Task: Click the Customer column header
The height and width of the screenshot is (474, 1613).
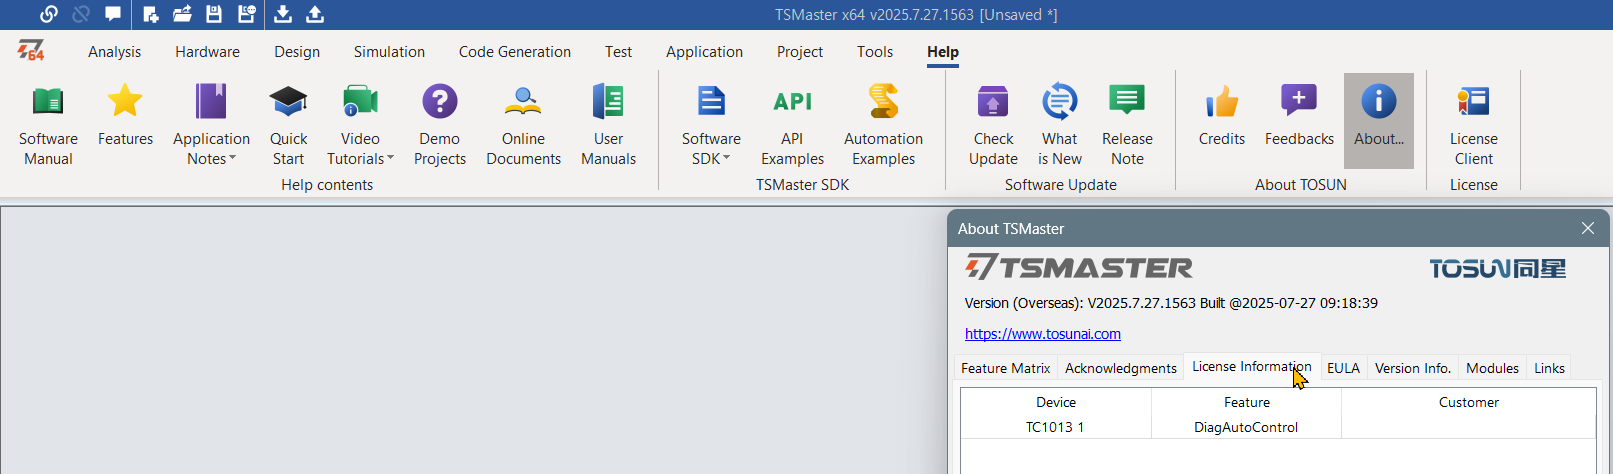Action: click(1469, 402)
